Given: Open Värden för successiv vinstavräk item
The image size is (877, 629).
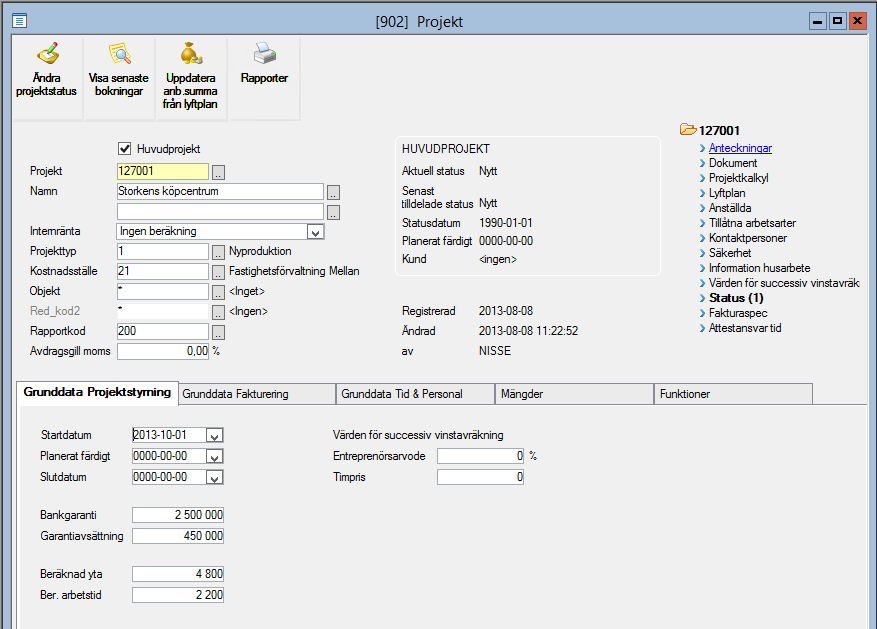Looking at the screenshot, I should point(784,283).
